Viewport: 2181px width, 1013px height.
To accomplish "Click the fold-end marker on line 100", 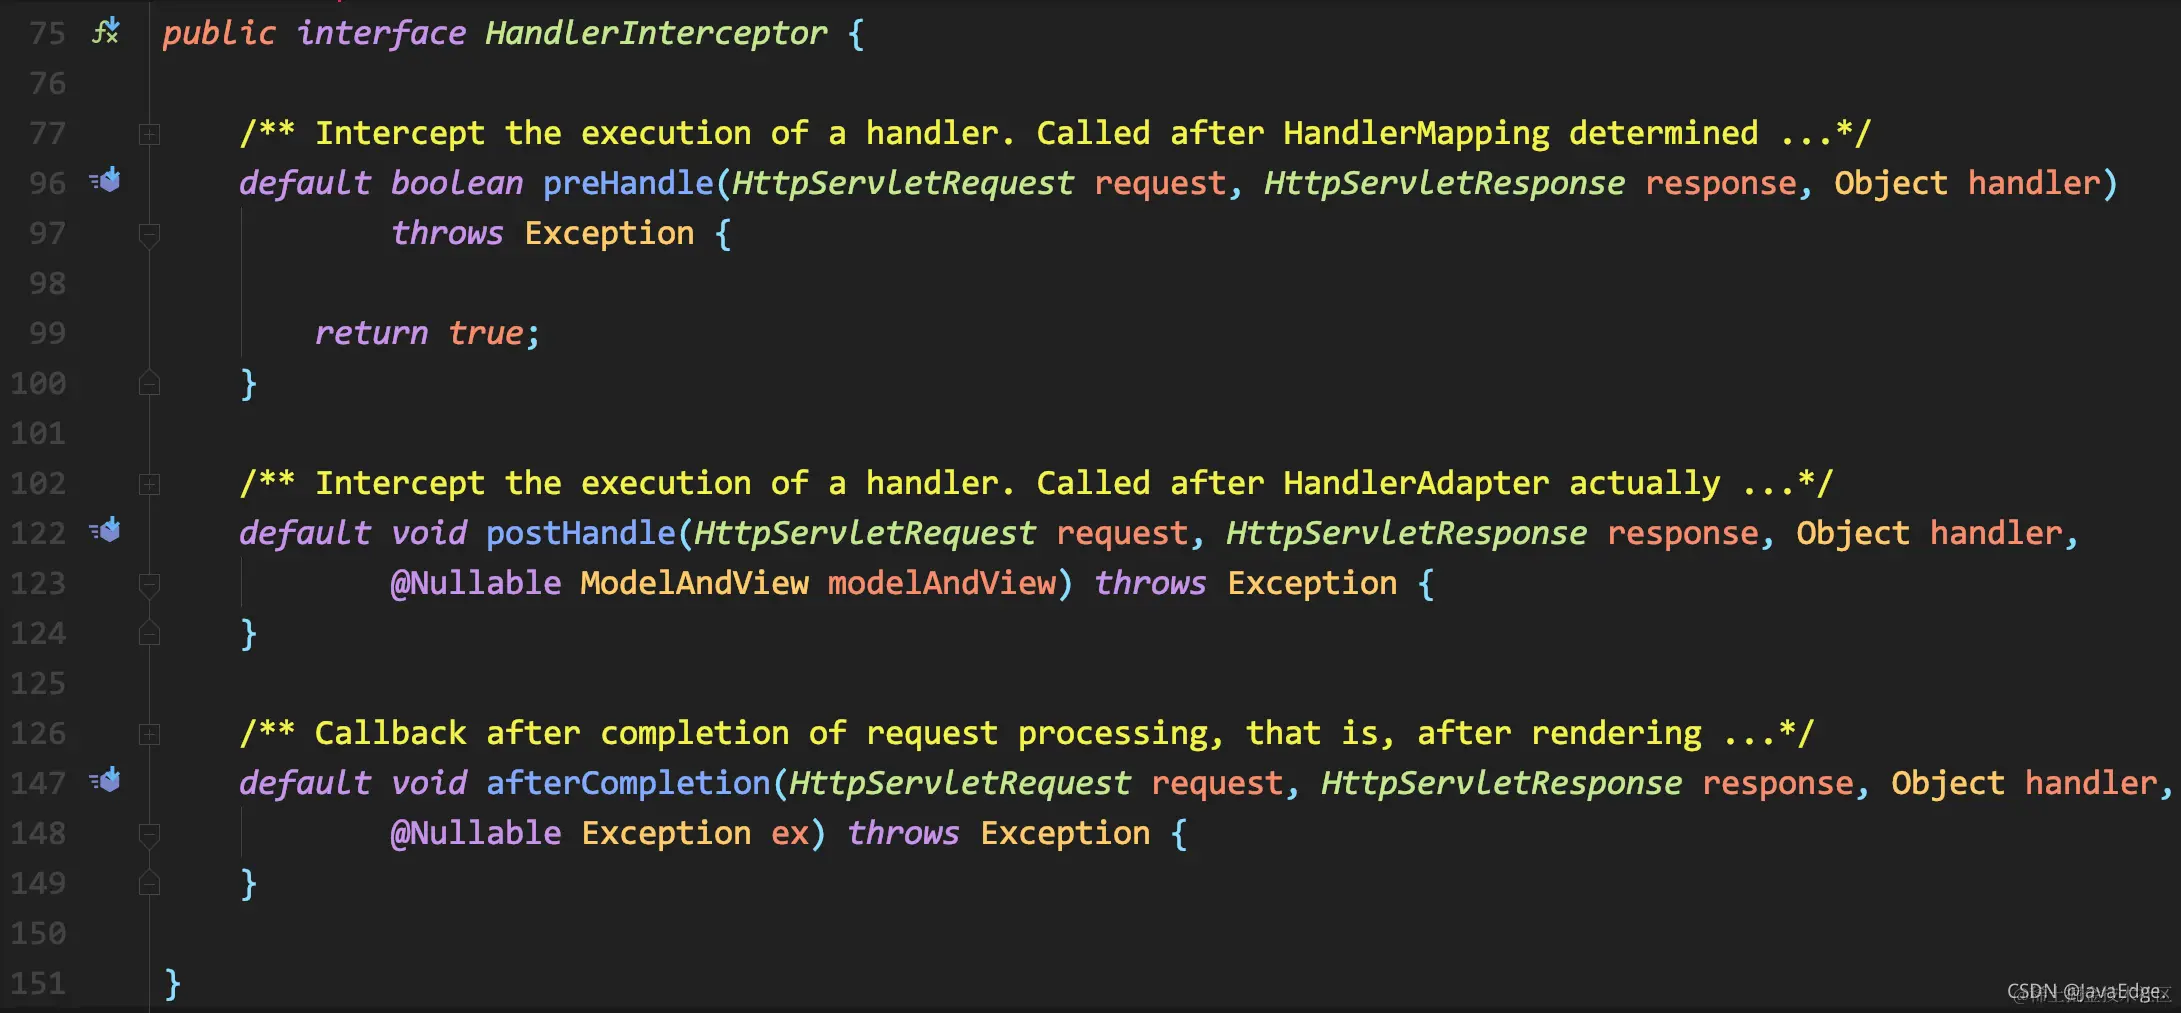I will pyautogui.click(x=149, y=383).
